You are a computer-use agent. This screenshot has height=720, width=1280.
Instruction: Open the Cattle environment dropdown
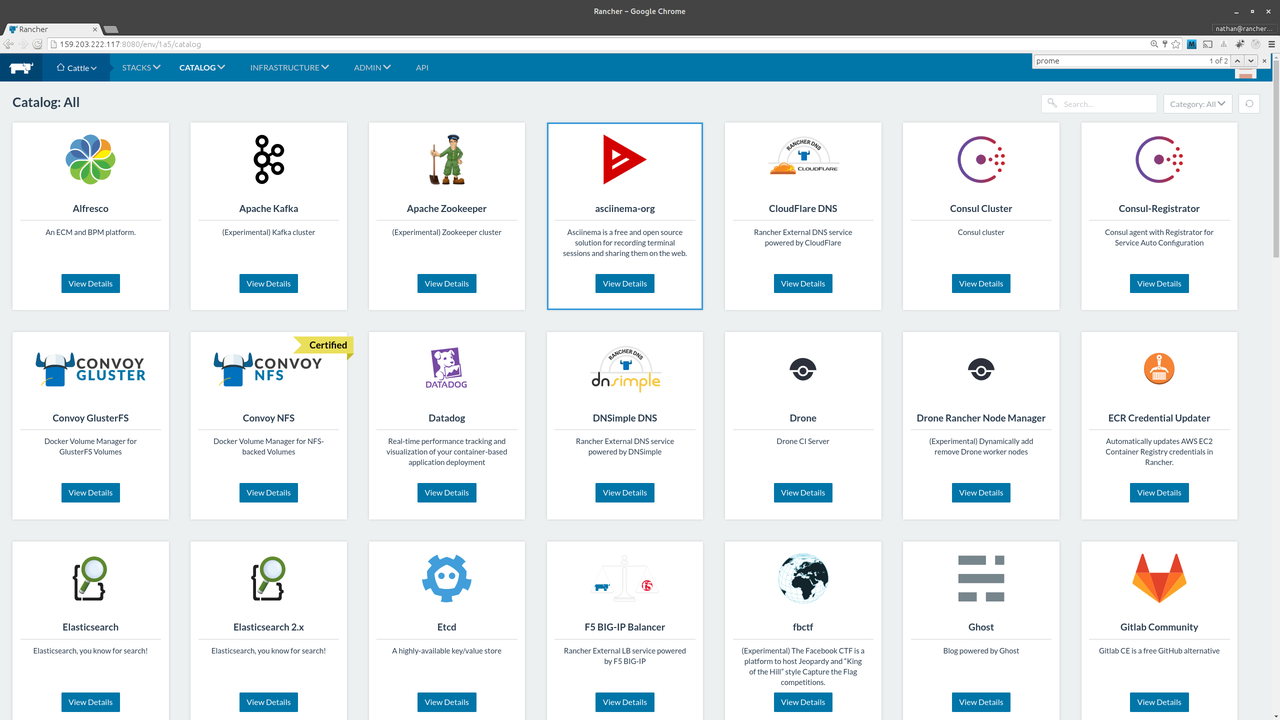(x=76, y=68)
